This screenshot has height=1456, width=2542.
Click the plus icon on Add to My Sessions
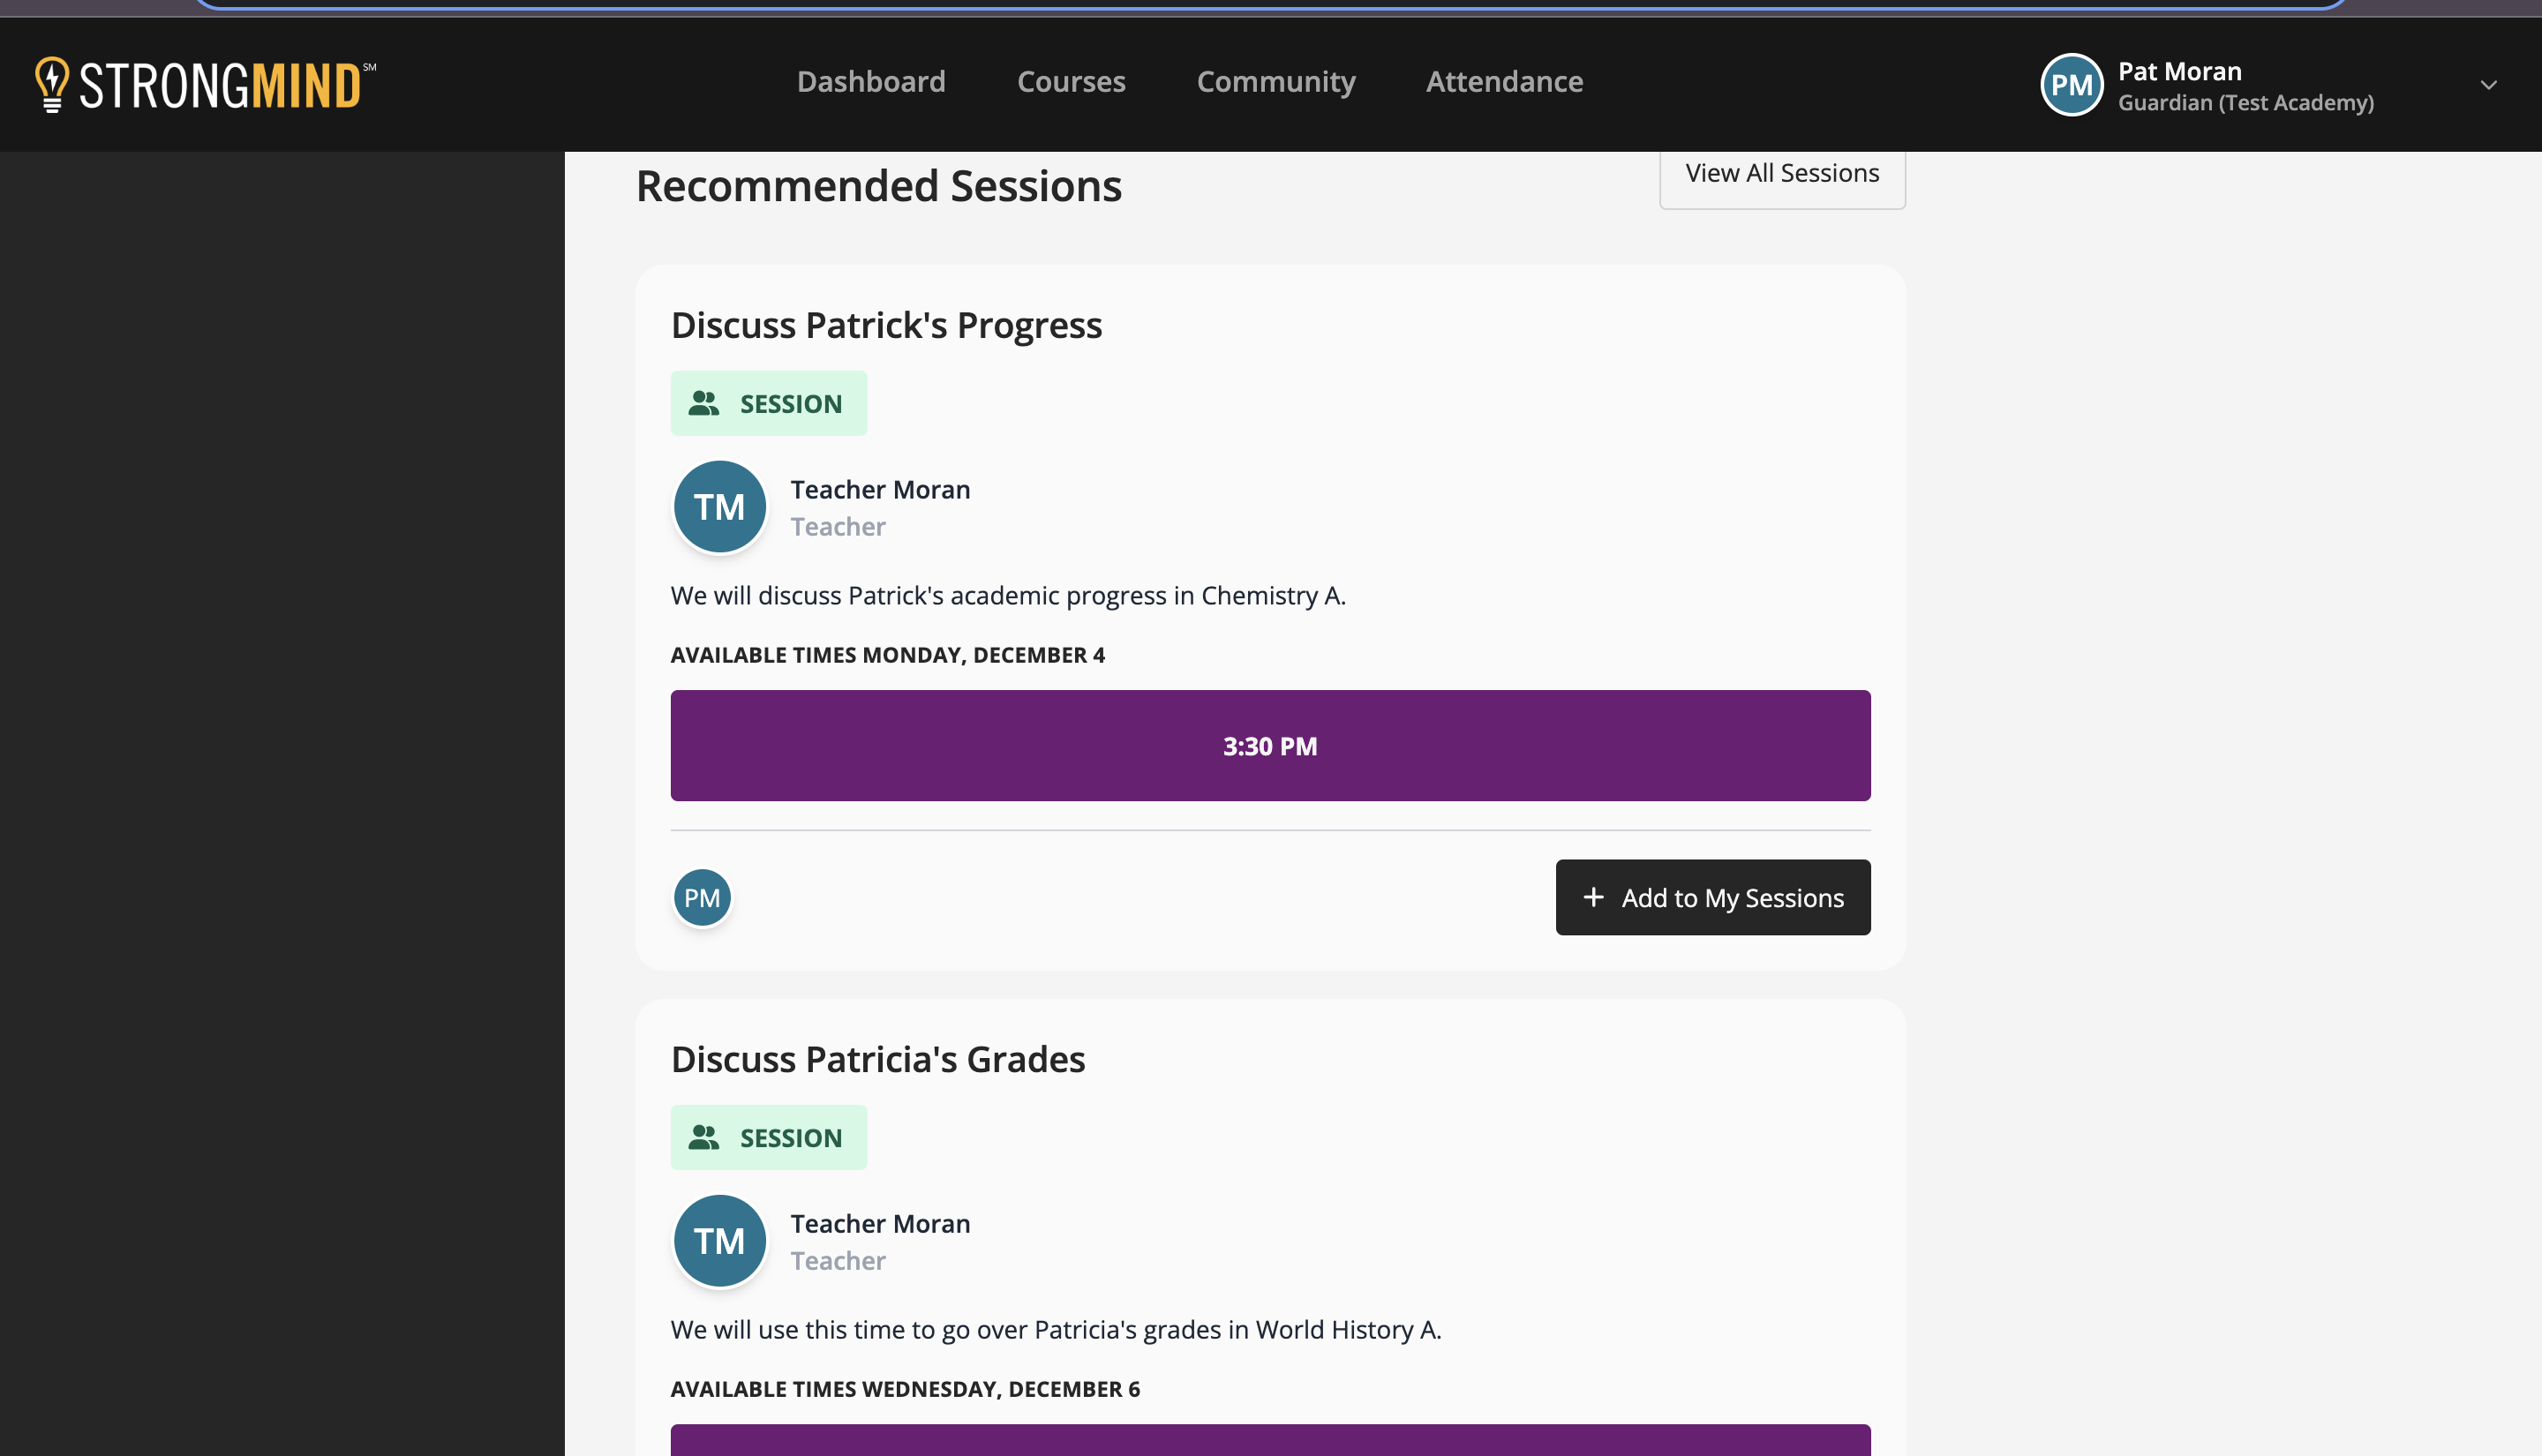(x=1593, y=897)
